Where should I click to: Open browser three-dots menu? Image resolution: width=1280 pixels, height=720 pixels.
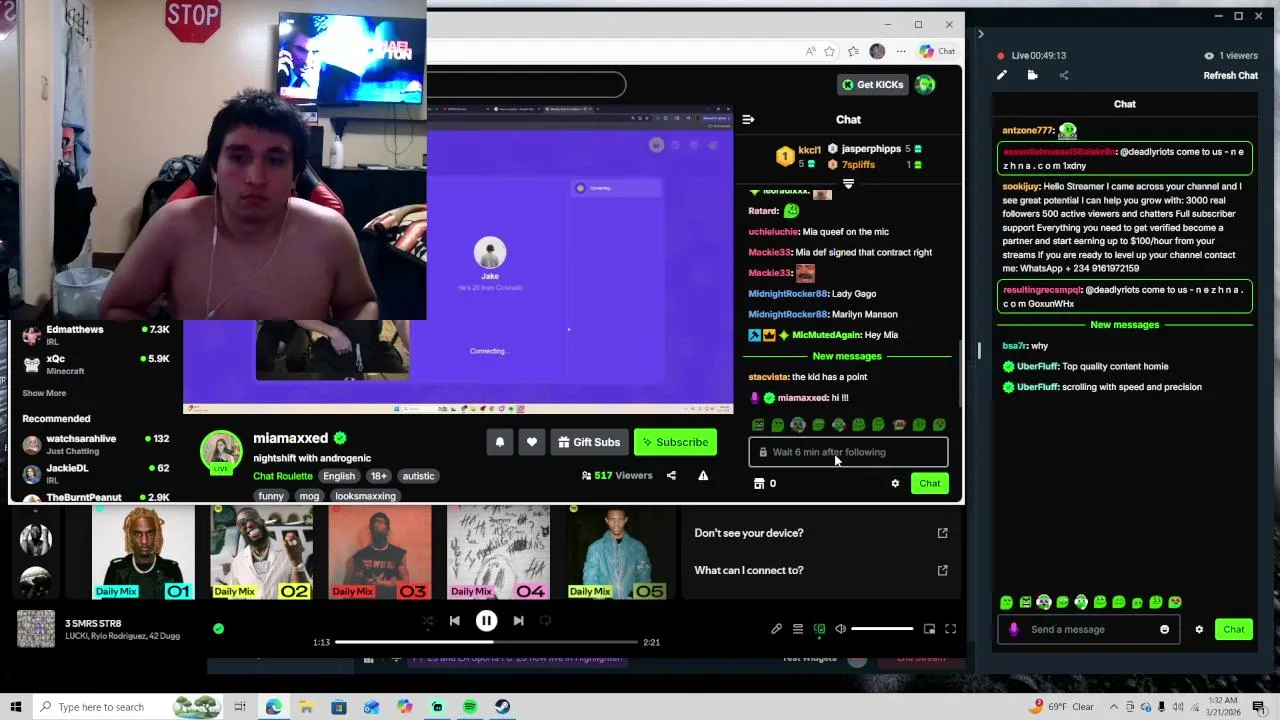(x=901, y=51)
